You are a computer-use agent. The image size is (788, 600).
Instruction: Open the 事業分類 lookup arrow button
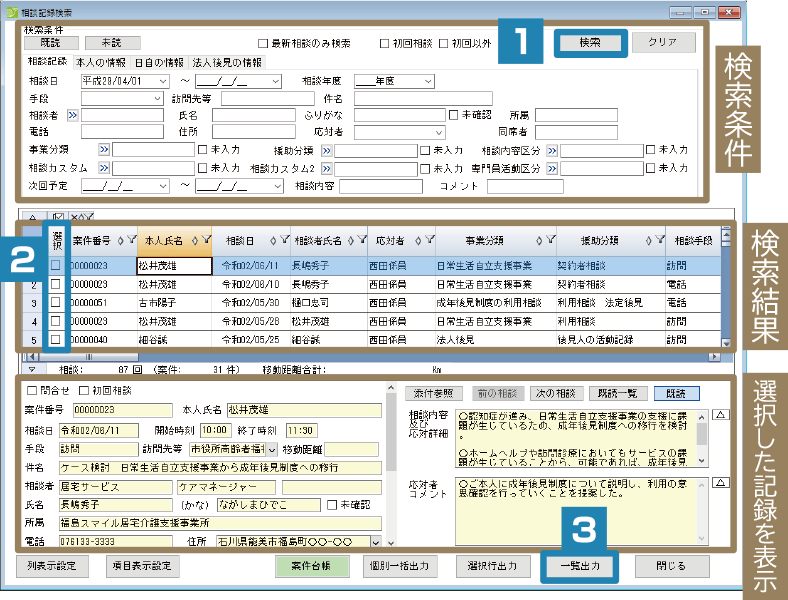pyautogui.click(x=102, y=149)
